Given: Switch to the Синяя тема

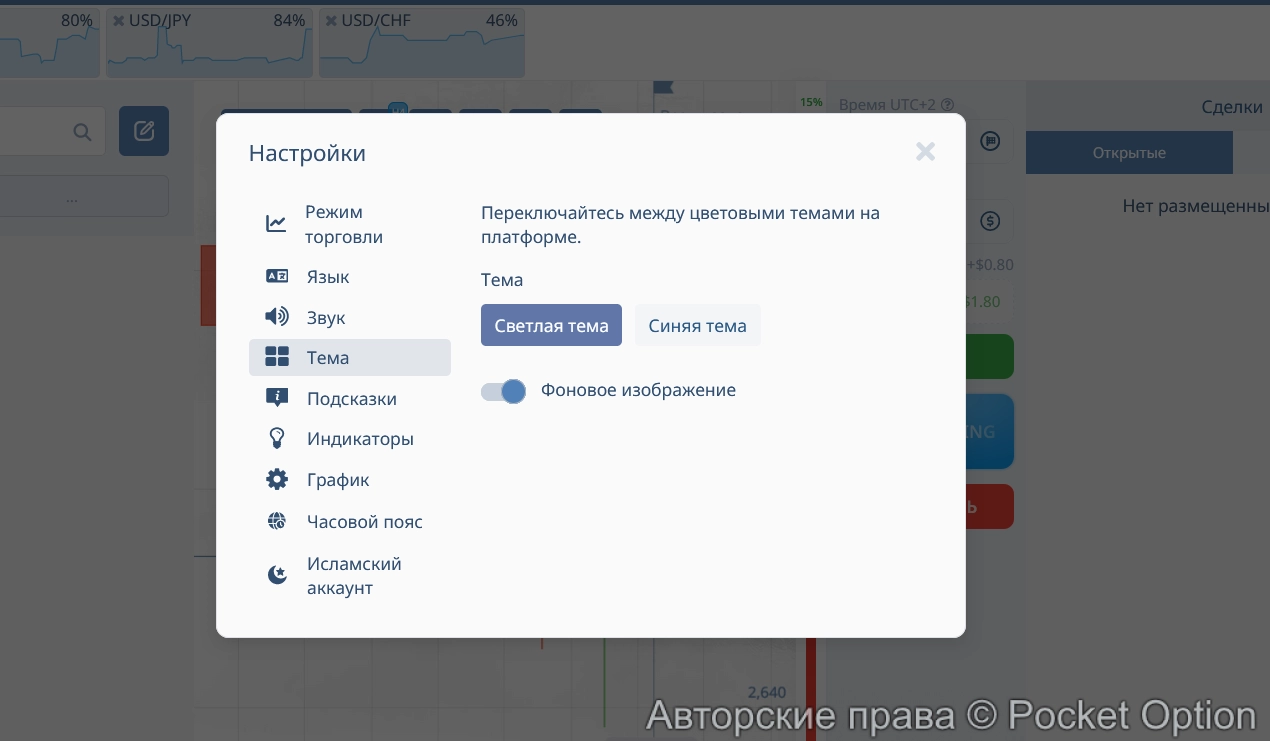Looking at the screenshot, I should [697, 325].
